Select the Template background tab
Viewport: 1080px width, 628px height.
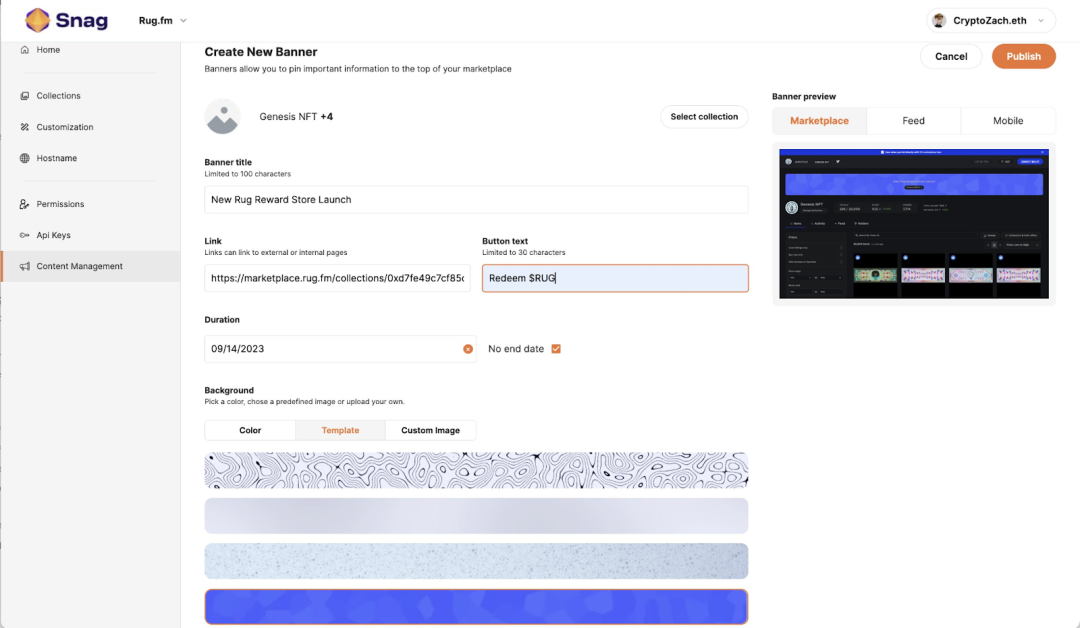coord(340,430)
